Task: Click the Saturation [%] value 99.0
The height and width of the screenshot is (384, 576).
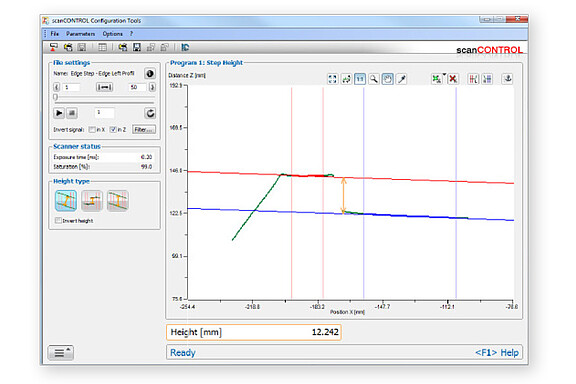Action: [146, 166]
